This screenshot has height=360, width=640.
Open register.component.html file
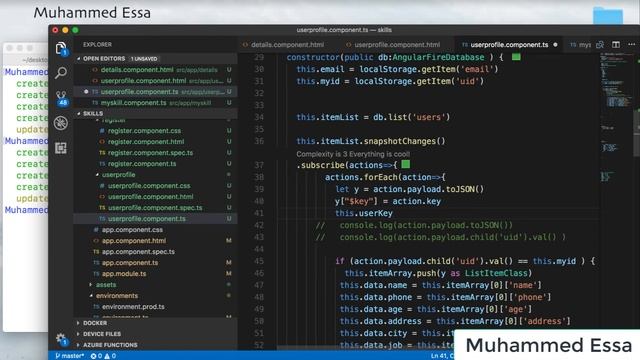point(155,142)
